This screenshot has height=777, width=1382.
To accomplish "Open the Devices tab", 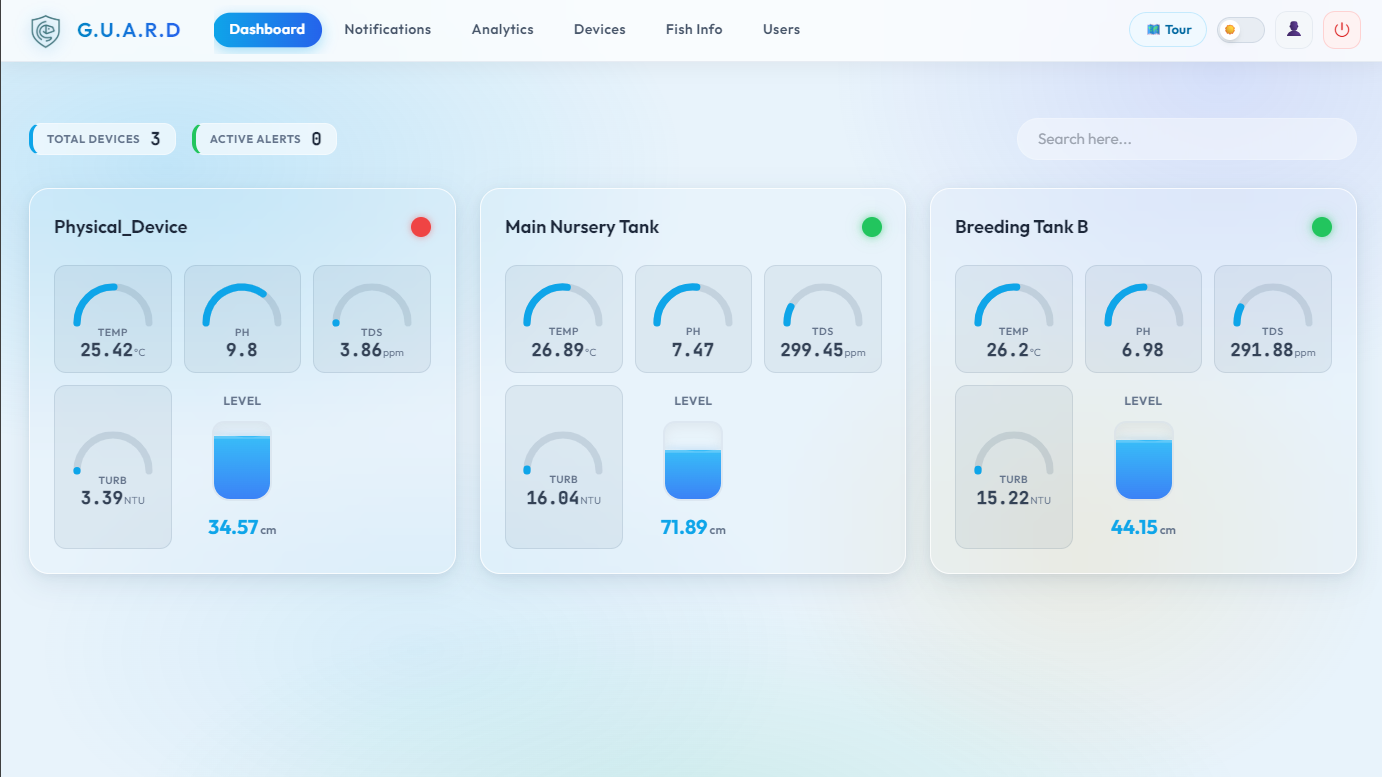I will (600, 30).
